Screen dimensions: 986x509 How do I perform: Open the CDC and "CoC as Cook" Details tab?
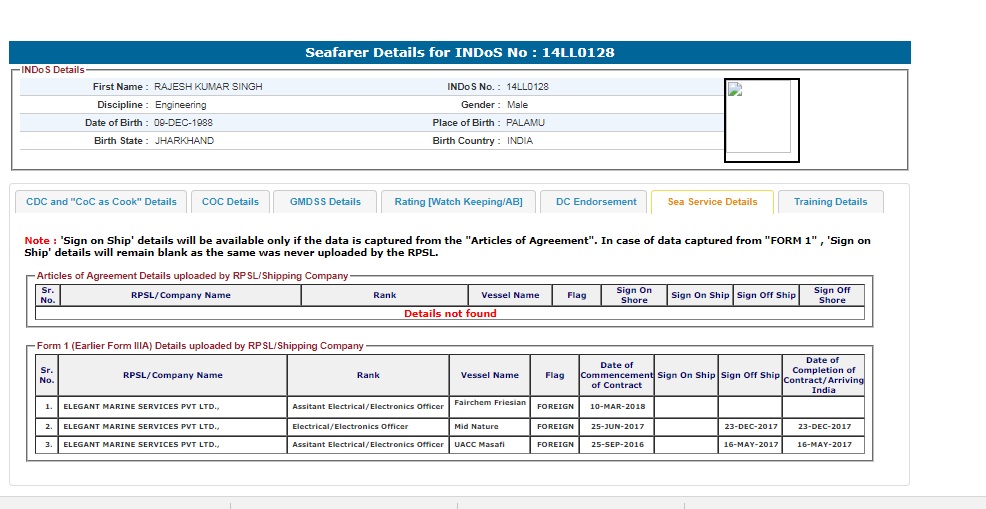click(x=101, y=202)
